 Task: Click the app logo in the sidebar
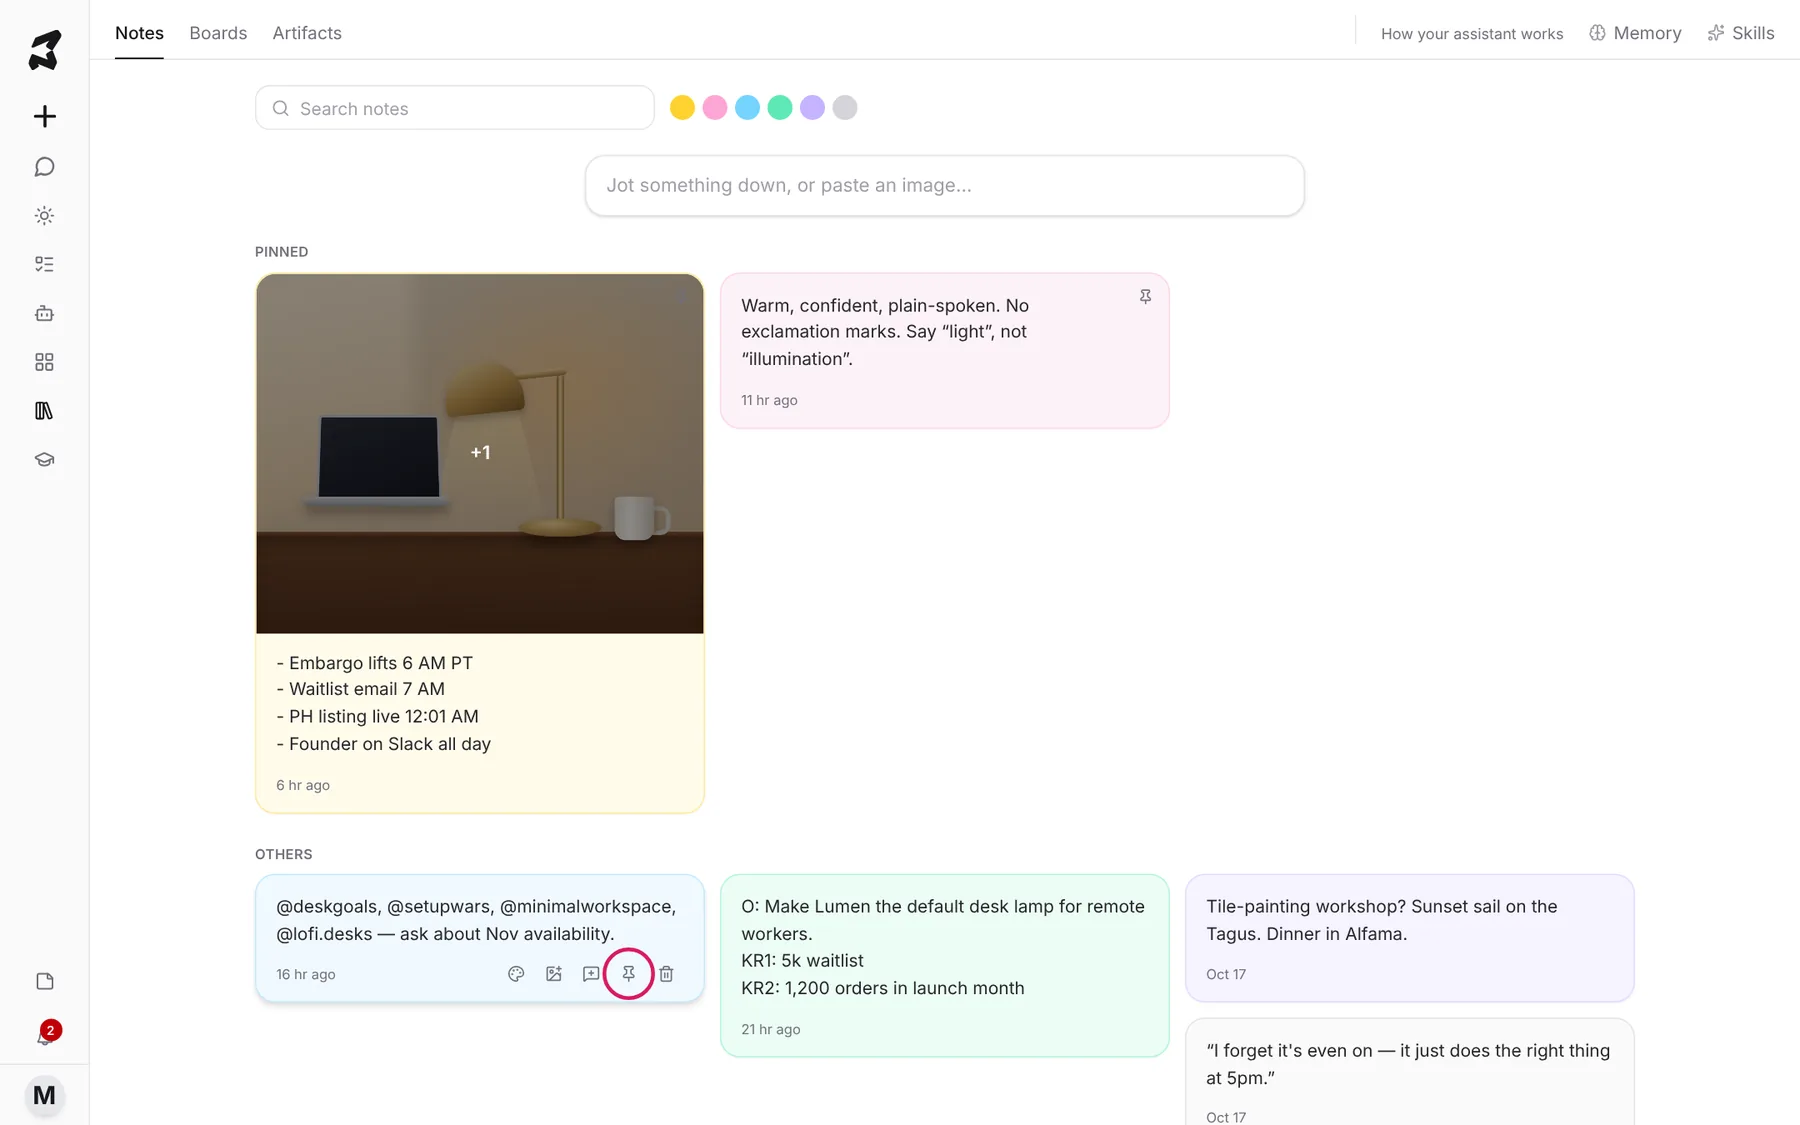(x=44, y=50)
